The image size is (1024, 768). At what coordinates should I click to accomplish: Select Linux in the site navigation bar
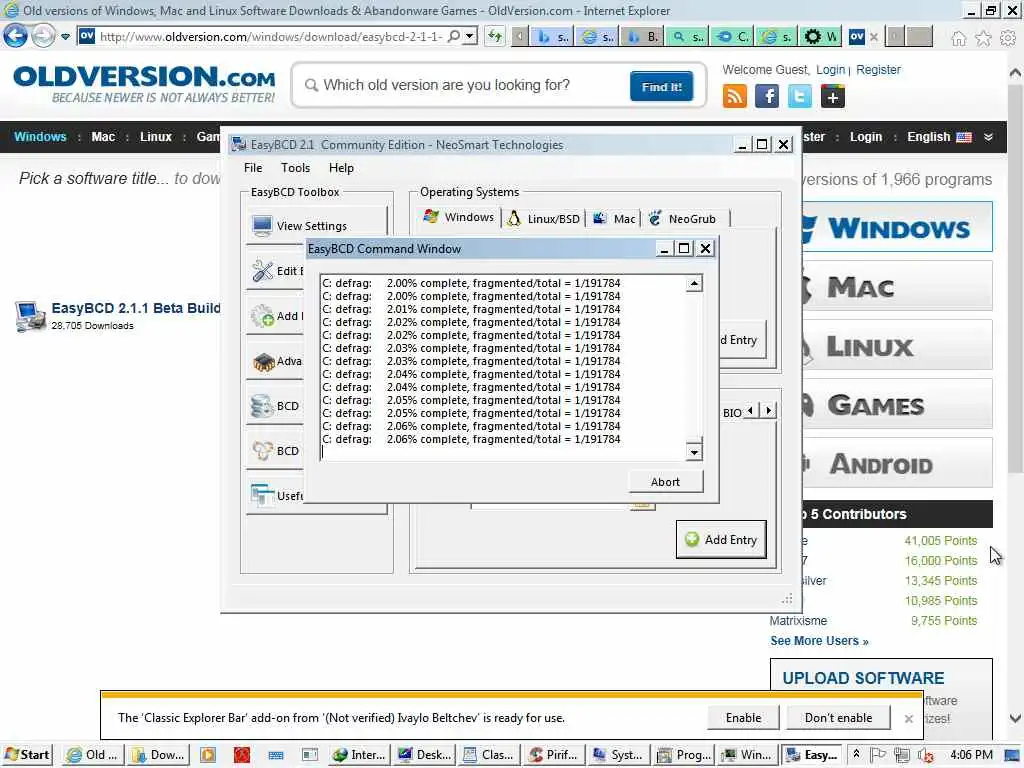(x=155, y=136)
